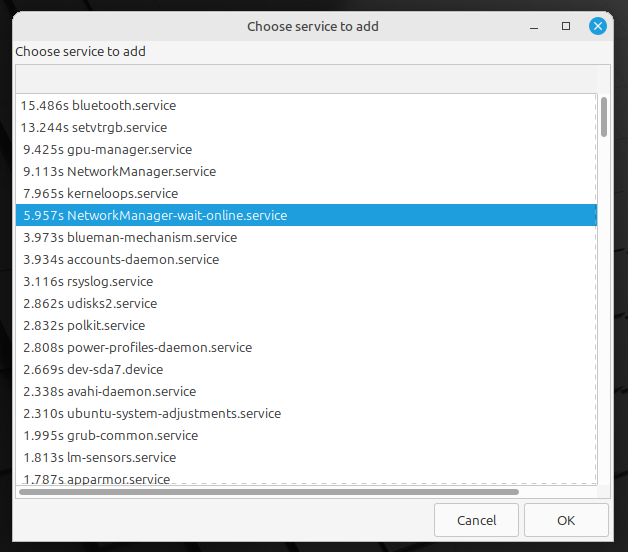Pick the dev-sda7.device entry
628x552 pixels.
[x=306, y=370]
